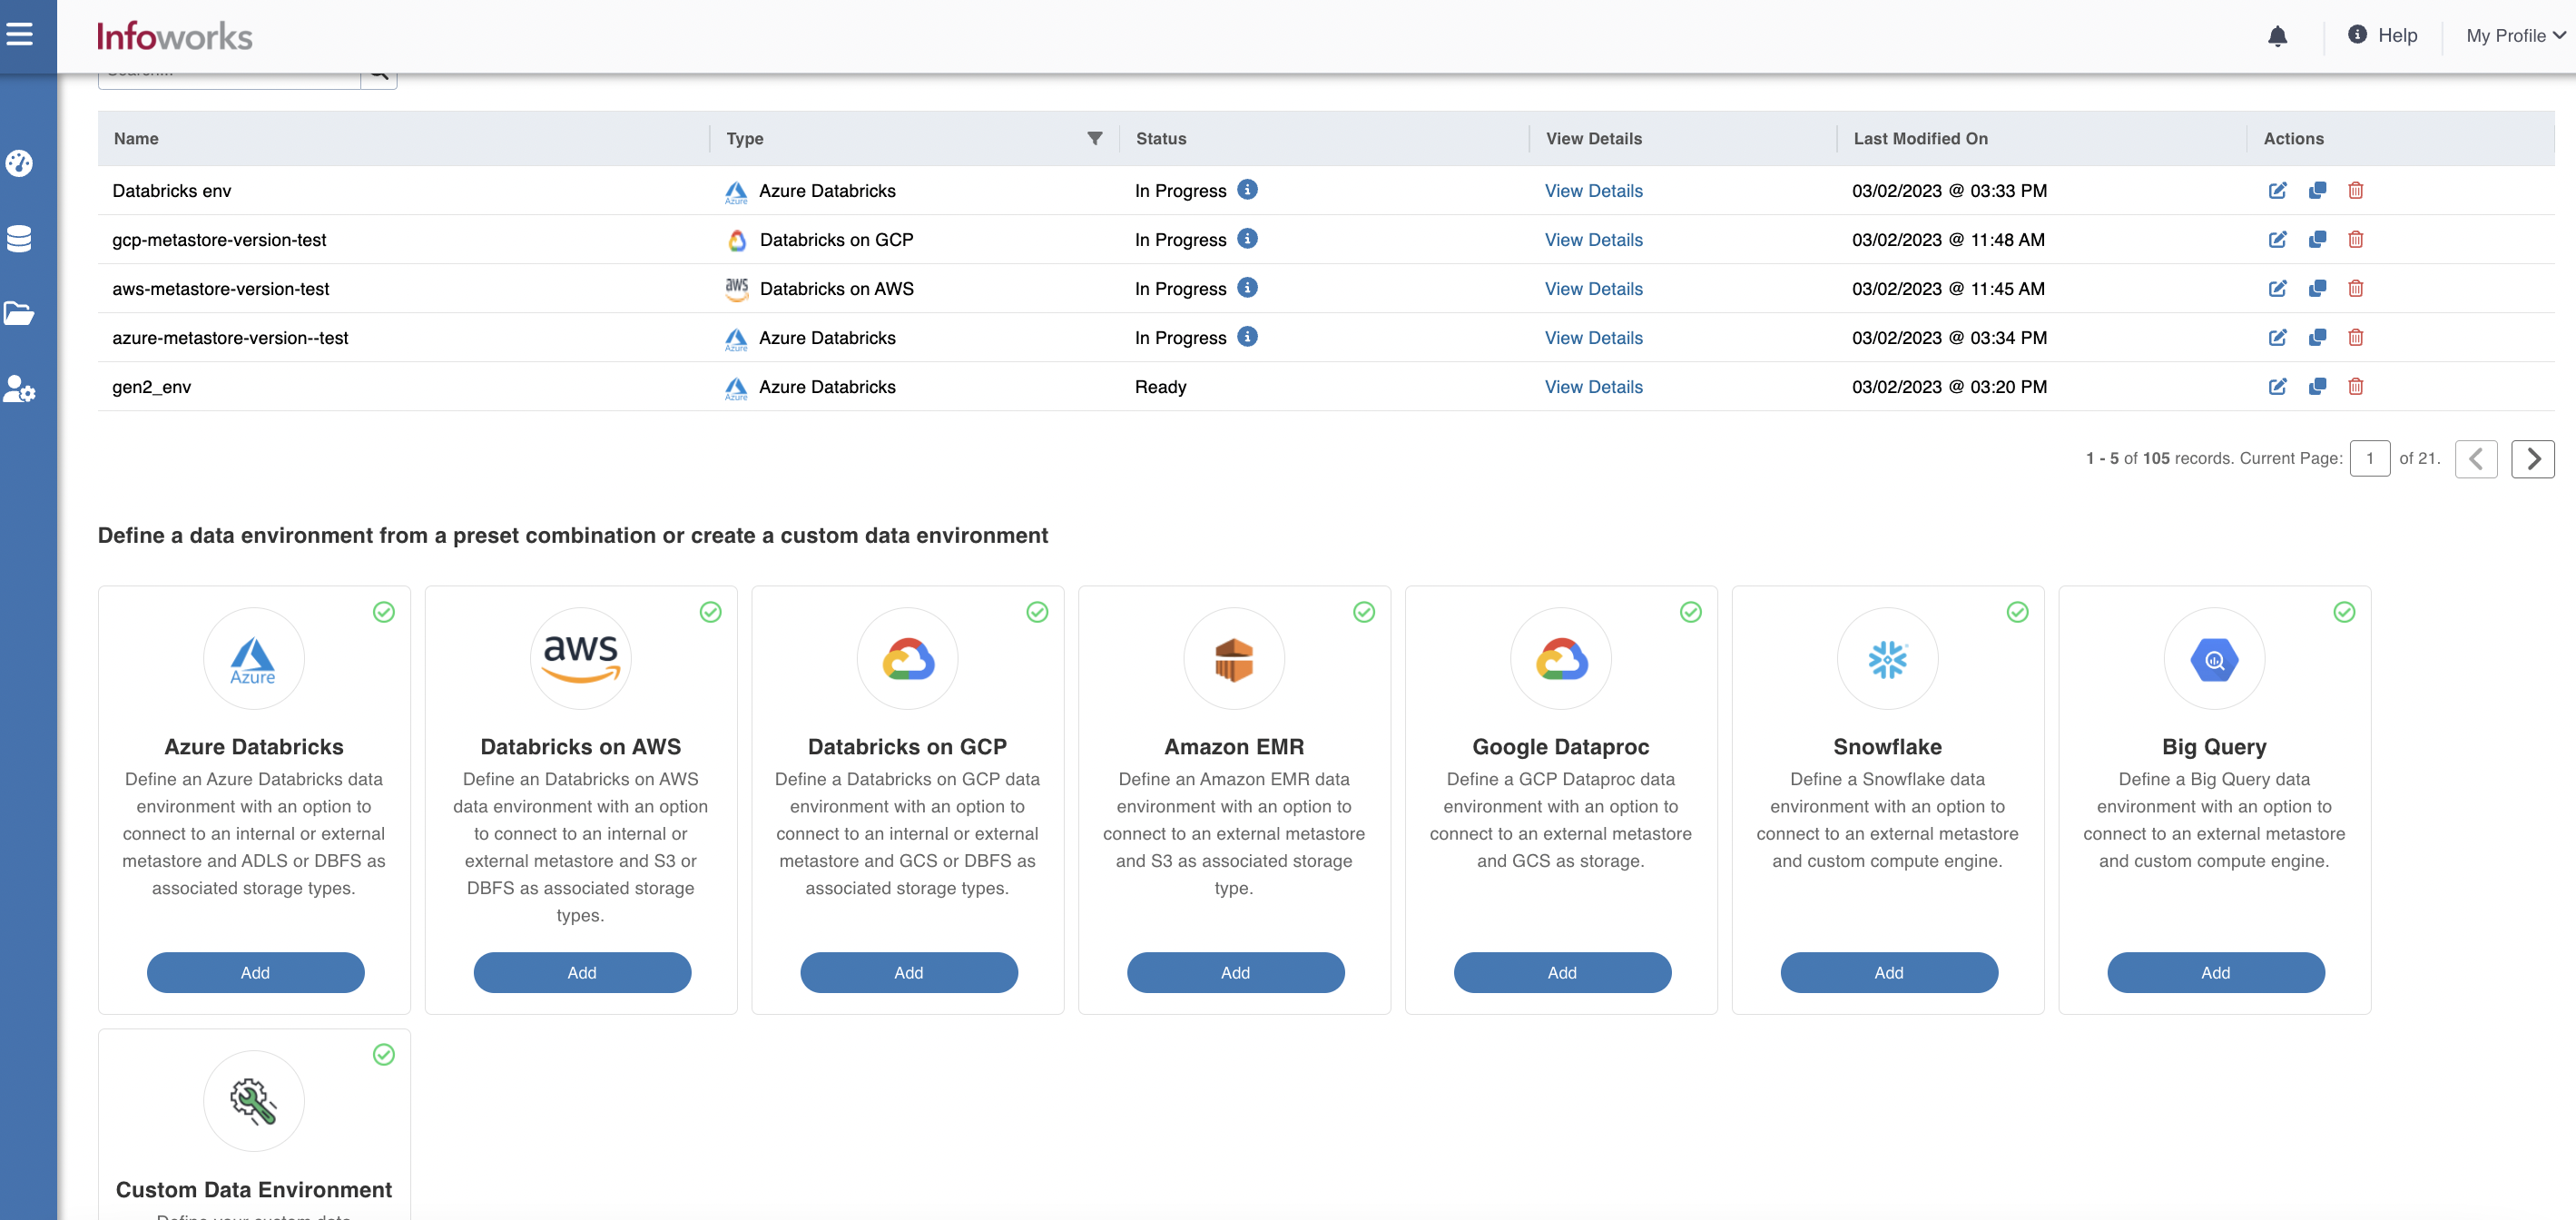Delete the gcp-metastore-version-test environment
The image size is (2576, 1220).
pos(2355,239)
